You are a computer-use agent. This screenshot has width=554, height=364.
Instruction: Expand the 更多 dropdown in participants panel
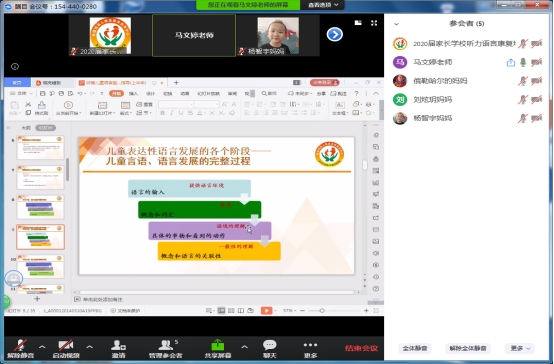[x=520, y=348]
